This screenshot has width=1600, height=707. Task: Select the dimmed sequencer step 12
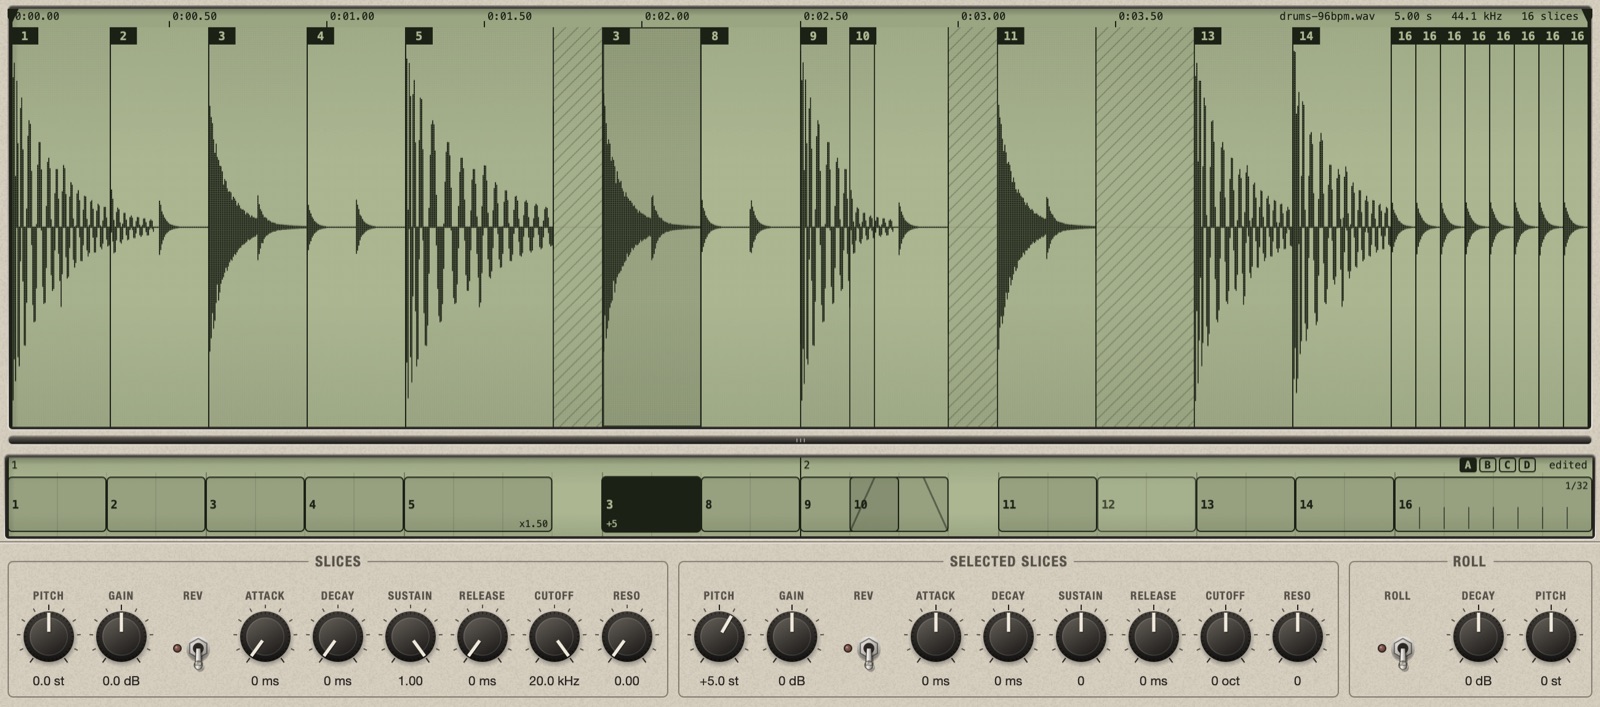1146,504
